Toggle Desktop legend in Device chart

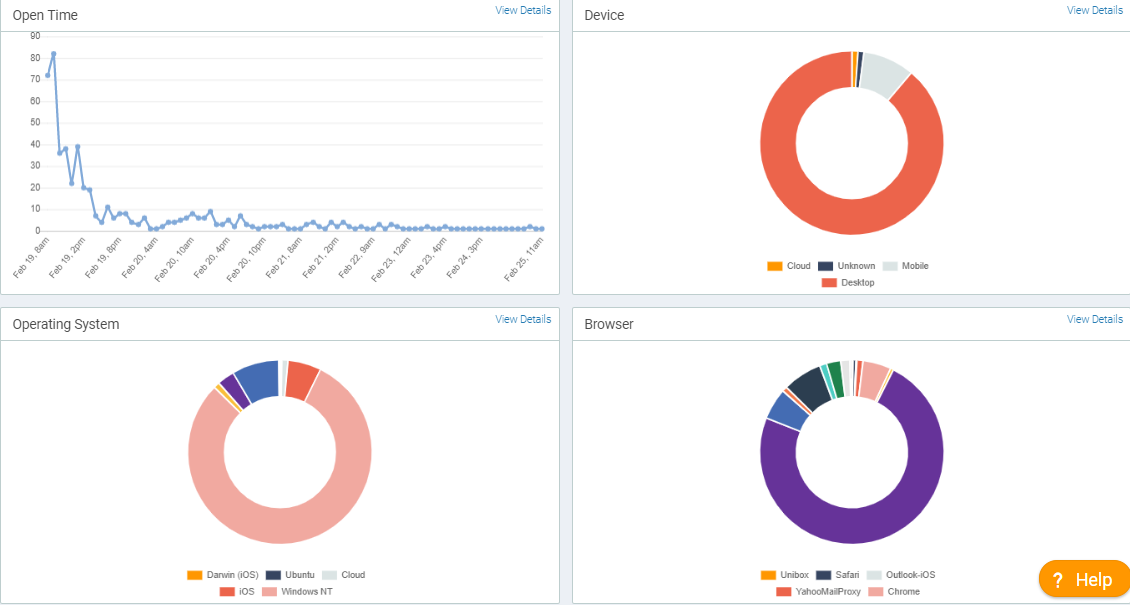point(848,282)
